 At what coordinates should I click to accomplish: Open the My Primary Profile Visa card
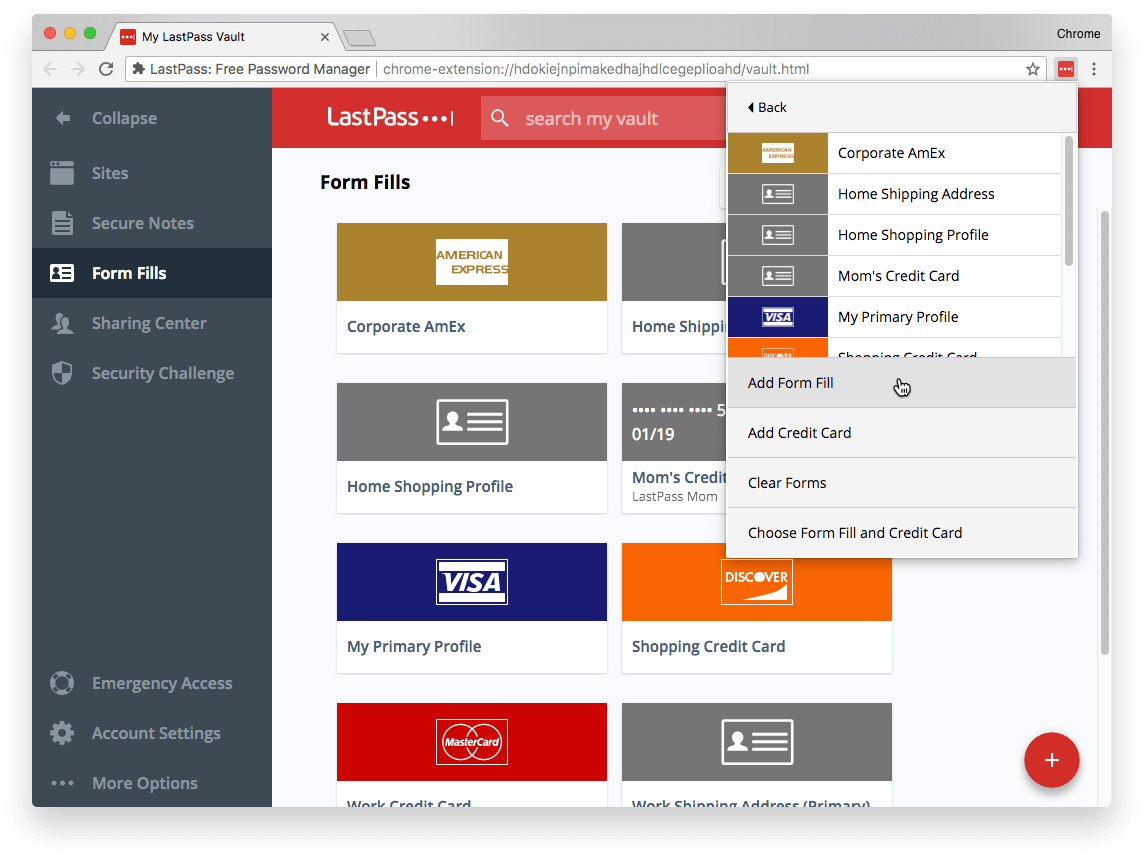click(471, 607)
